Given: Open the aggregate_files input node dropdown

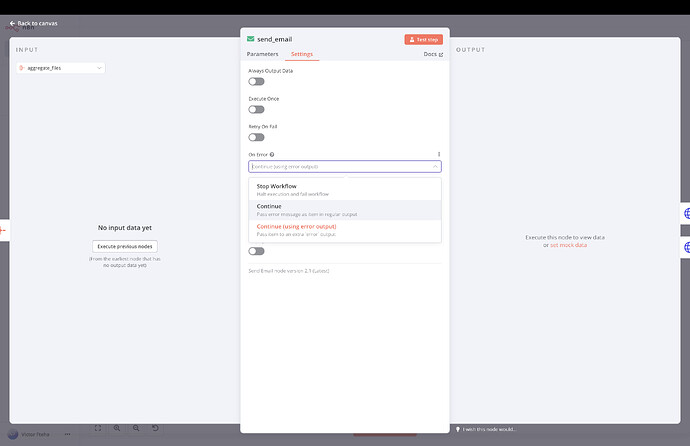Looking at the screenshot, I should [x=61, y=68].
